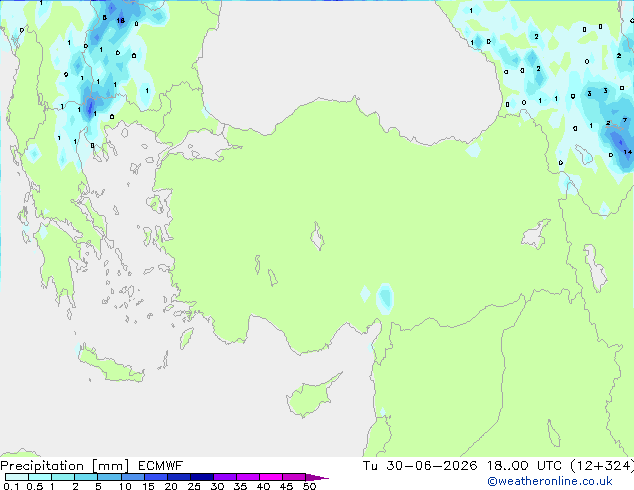
Task: Click the legend label '50'
Action: pyautogui.click(x=309, y=486)
